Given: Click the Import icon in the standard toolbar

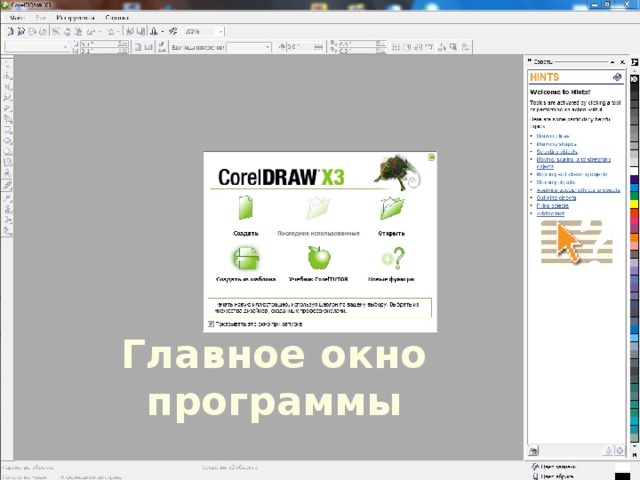Looking at the screenshot, I should [130, 31].
